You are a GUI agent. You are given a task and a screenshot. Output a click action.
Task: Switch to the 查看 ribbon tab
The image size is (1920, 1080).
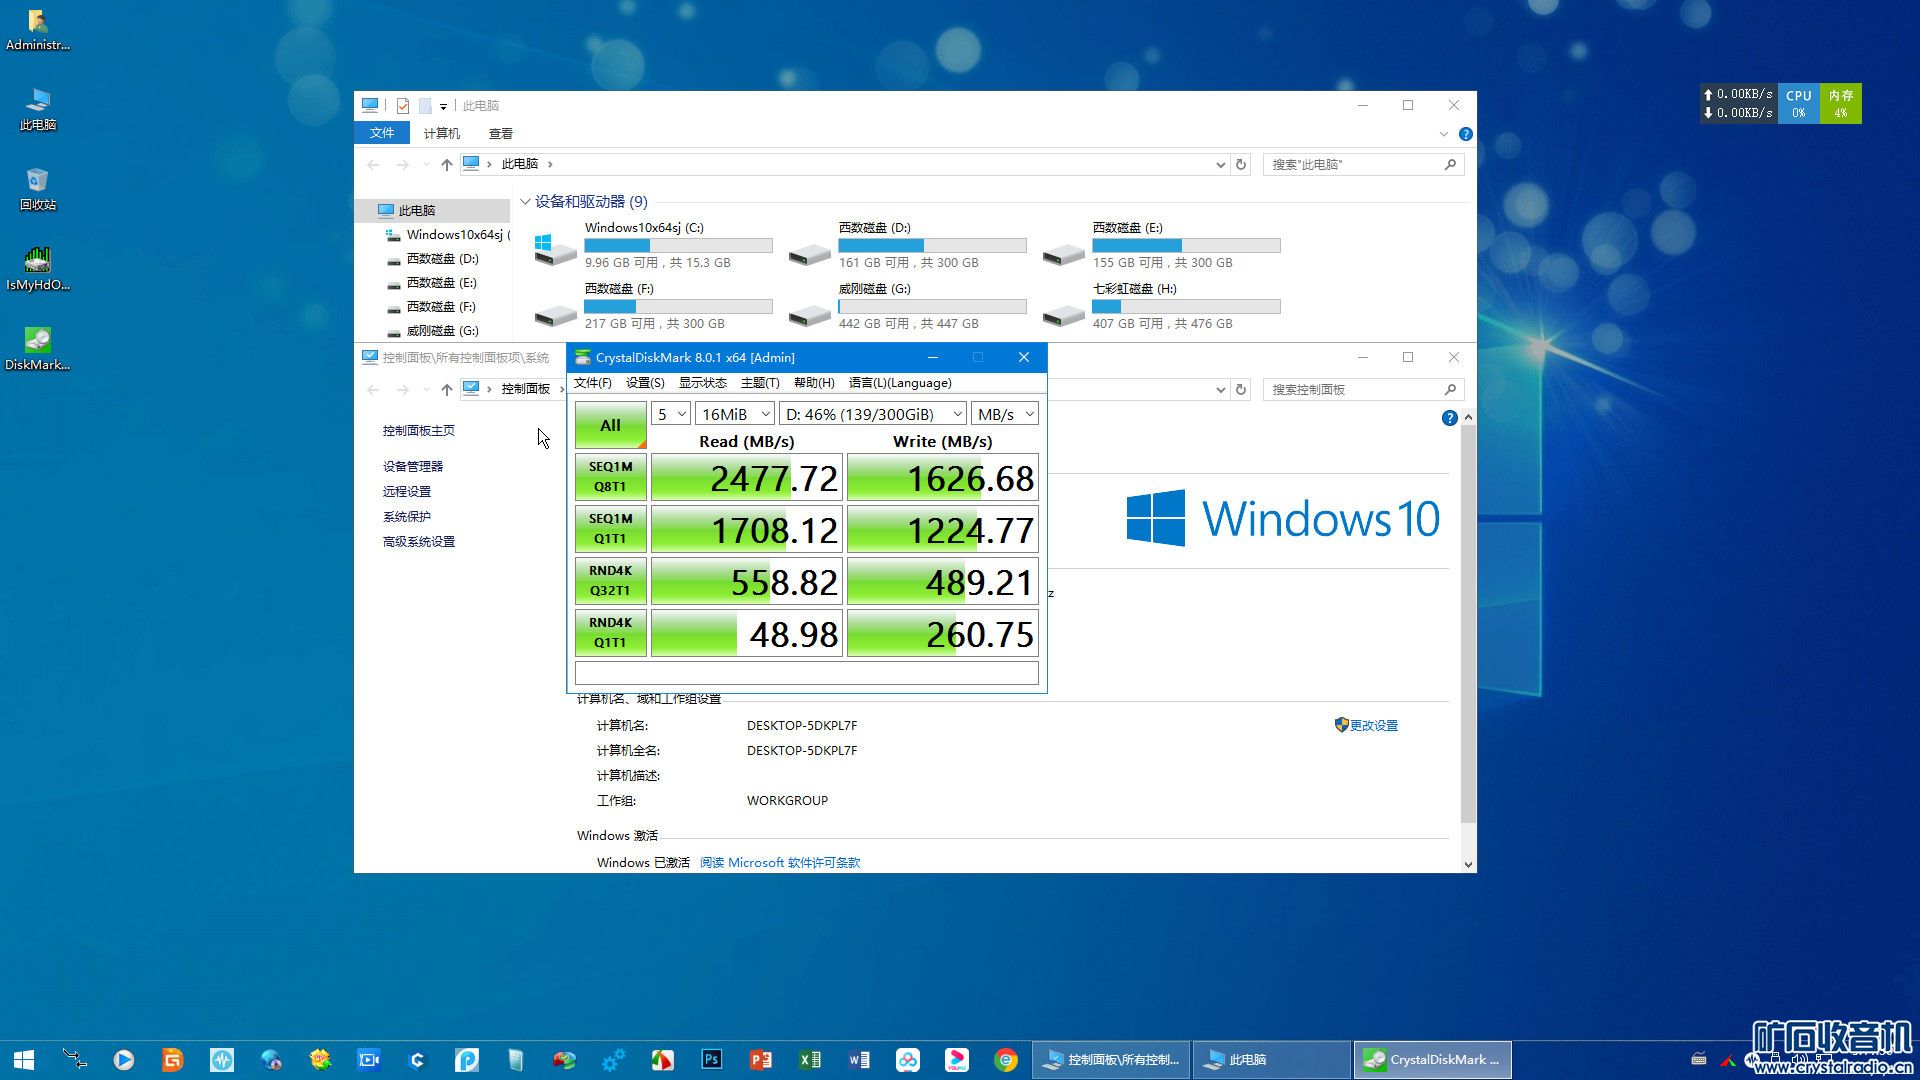[501, 133]
